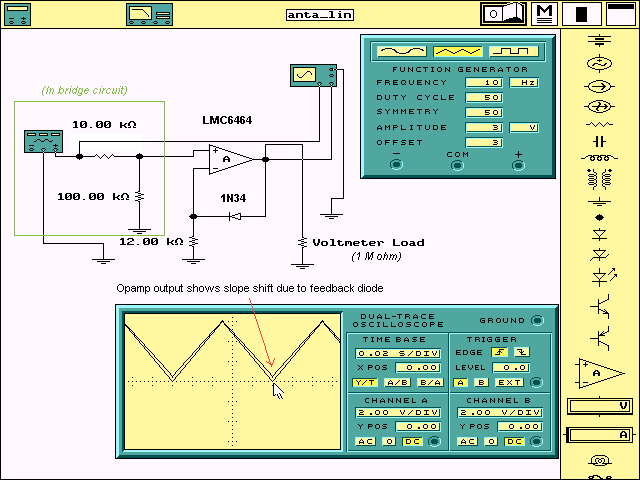
Task: Select falling edge trigger
Action: click(519, 352)
